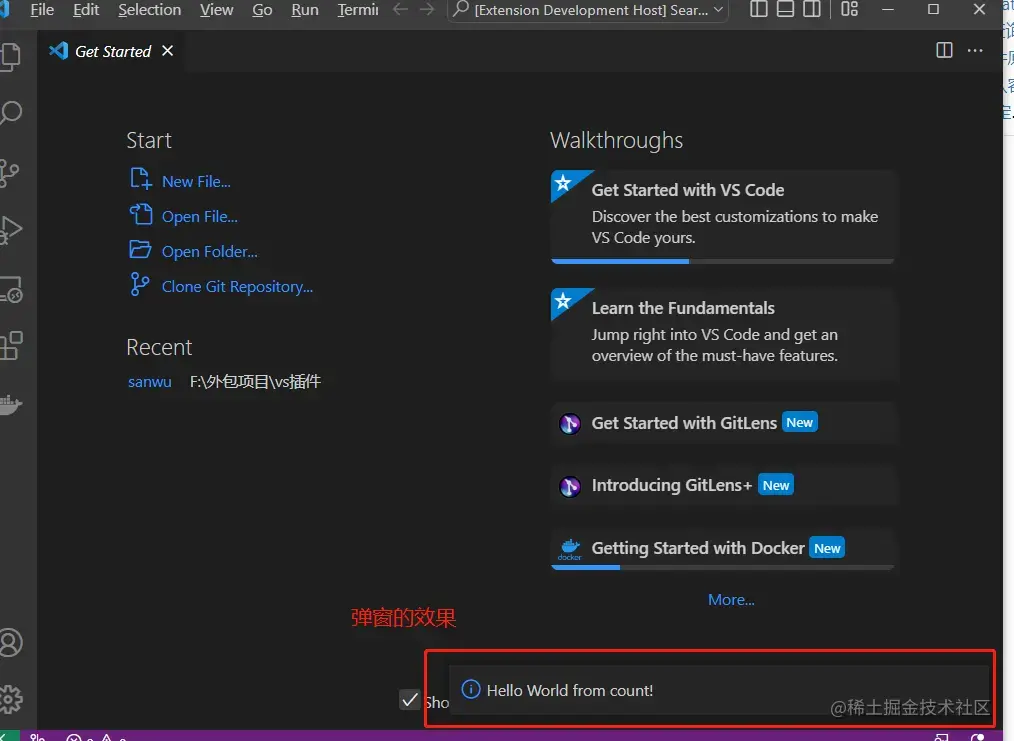Open the Edit menu
Viewport: 1014px width, 741px height.
tap(86, 10)
